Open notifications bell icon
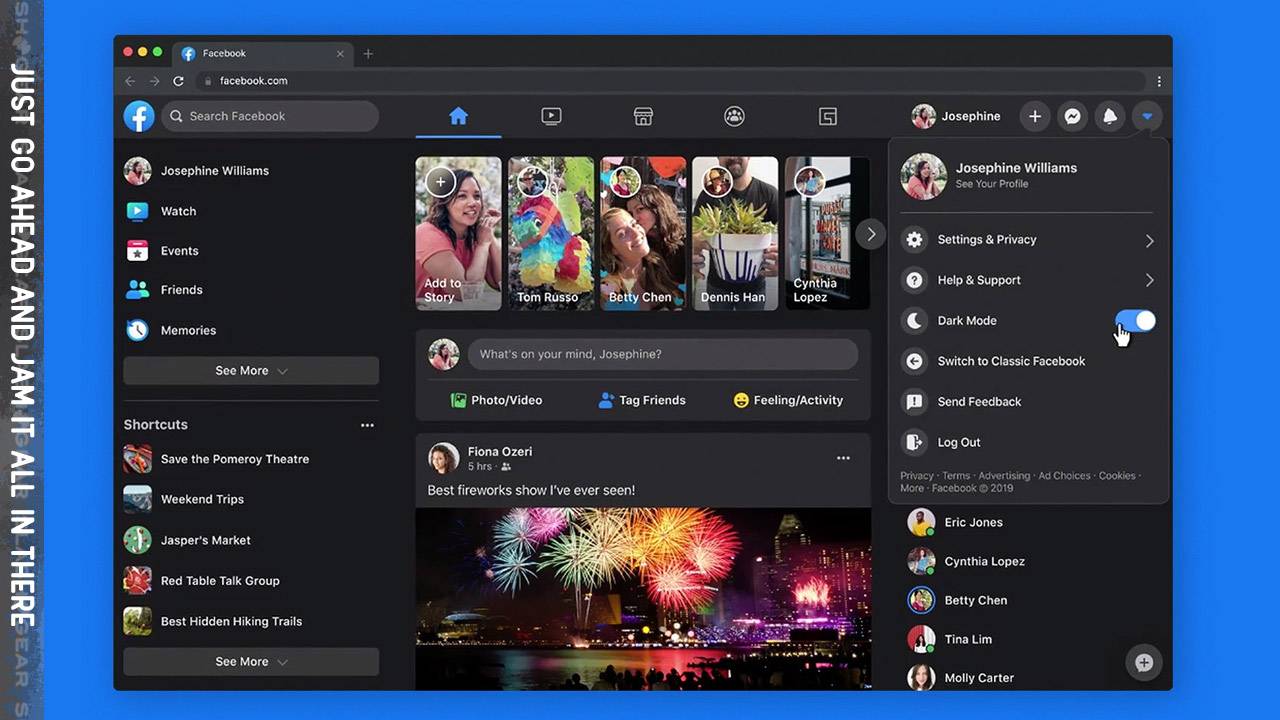 tap(1110, 116)
